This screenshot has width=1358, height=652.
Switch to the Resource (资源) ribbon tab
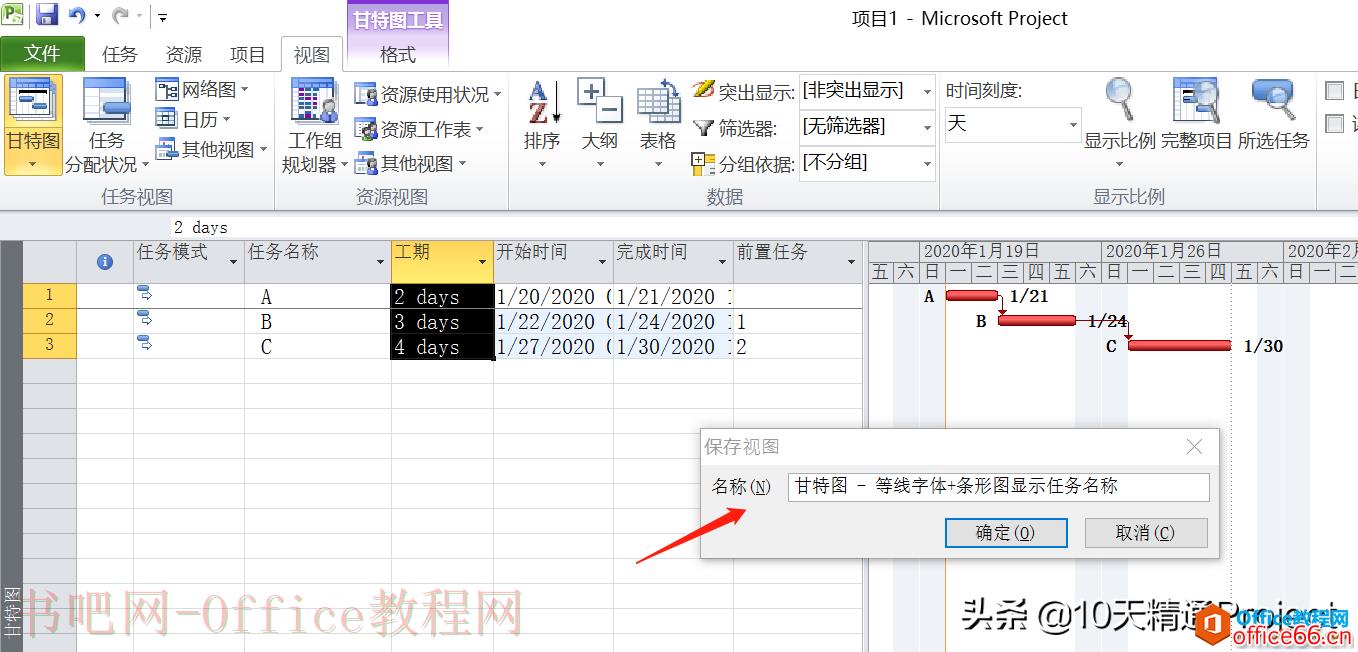(x=184, y=55)
